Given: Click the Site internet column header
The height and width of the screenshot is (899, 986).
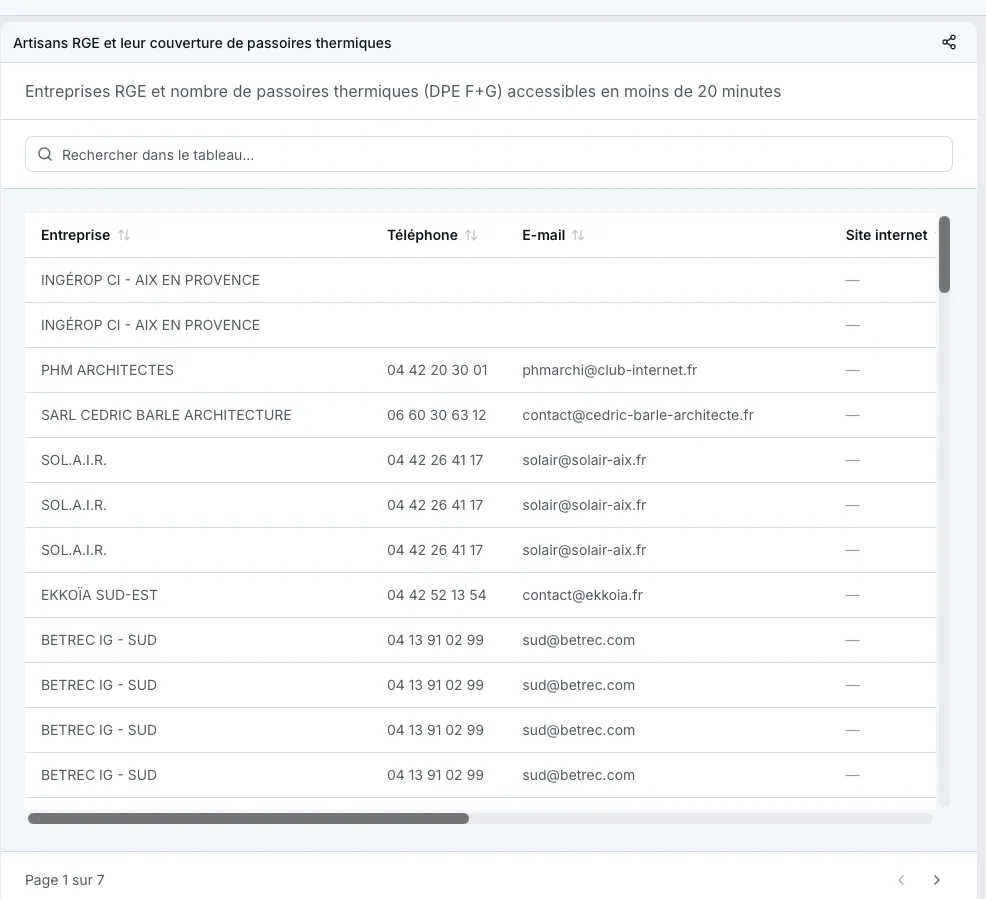Looking at the screenshot, I should coord(886,235).
